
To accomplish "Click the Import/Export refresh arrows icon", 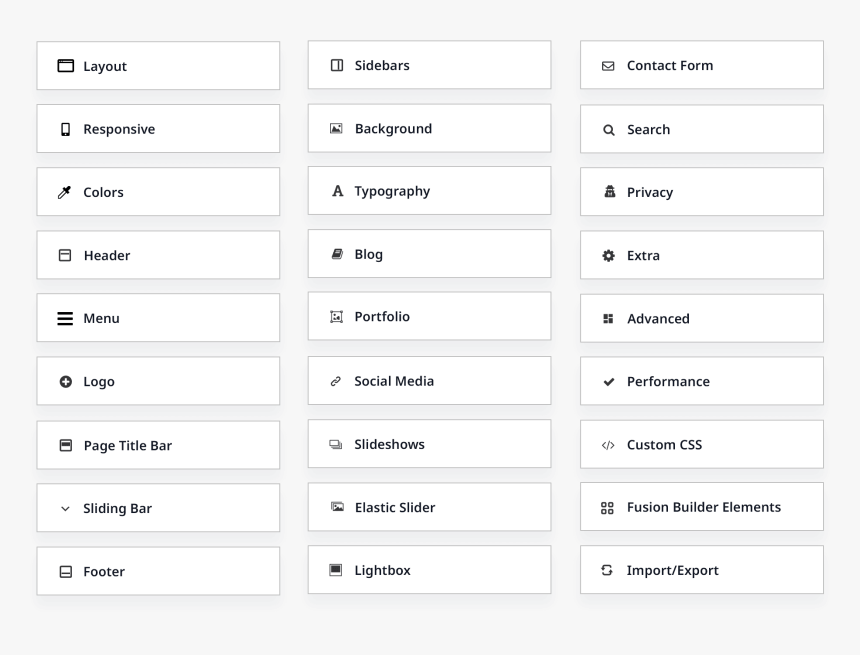I will click(x=608, y=570).
